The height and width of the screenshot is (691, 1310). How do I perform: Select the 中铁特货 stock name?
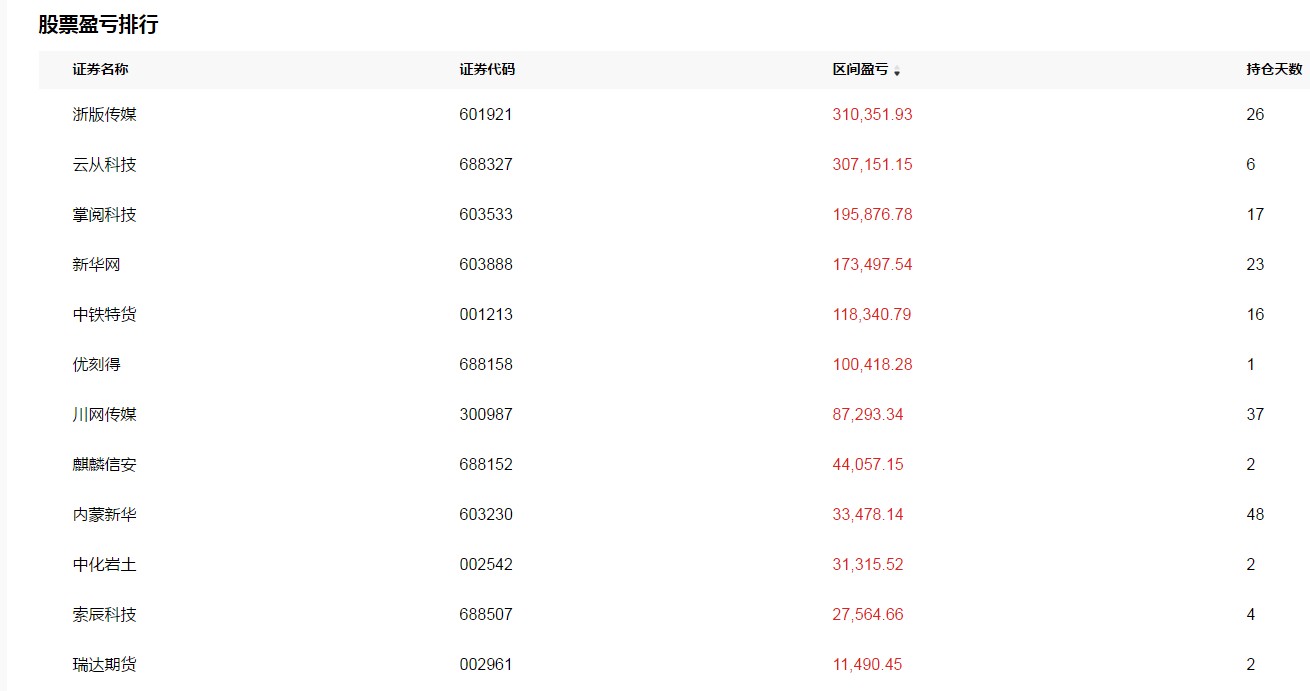tap(105, 314)
